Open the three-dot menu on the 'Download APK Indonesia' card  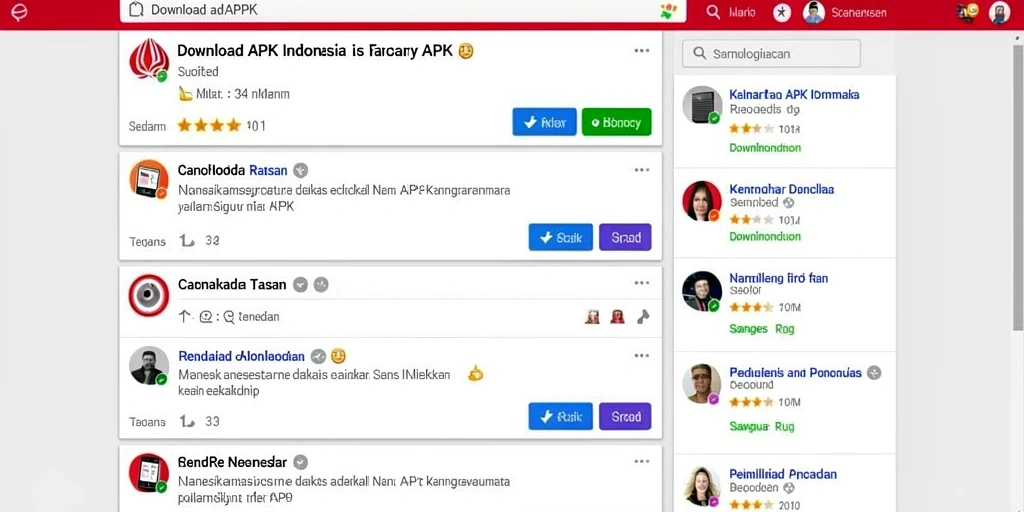coord(641,51)
